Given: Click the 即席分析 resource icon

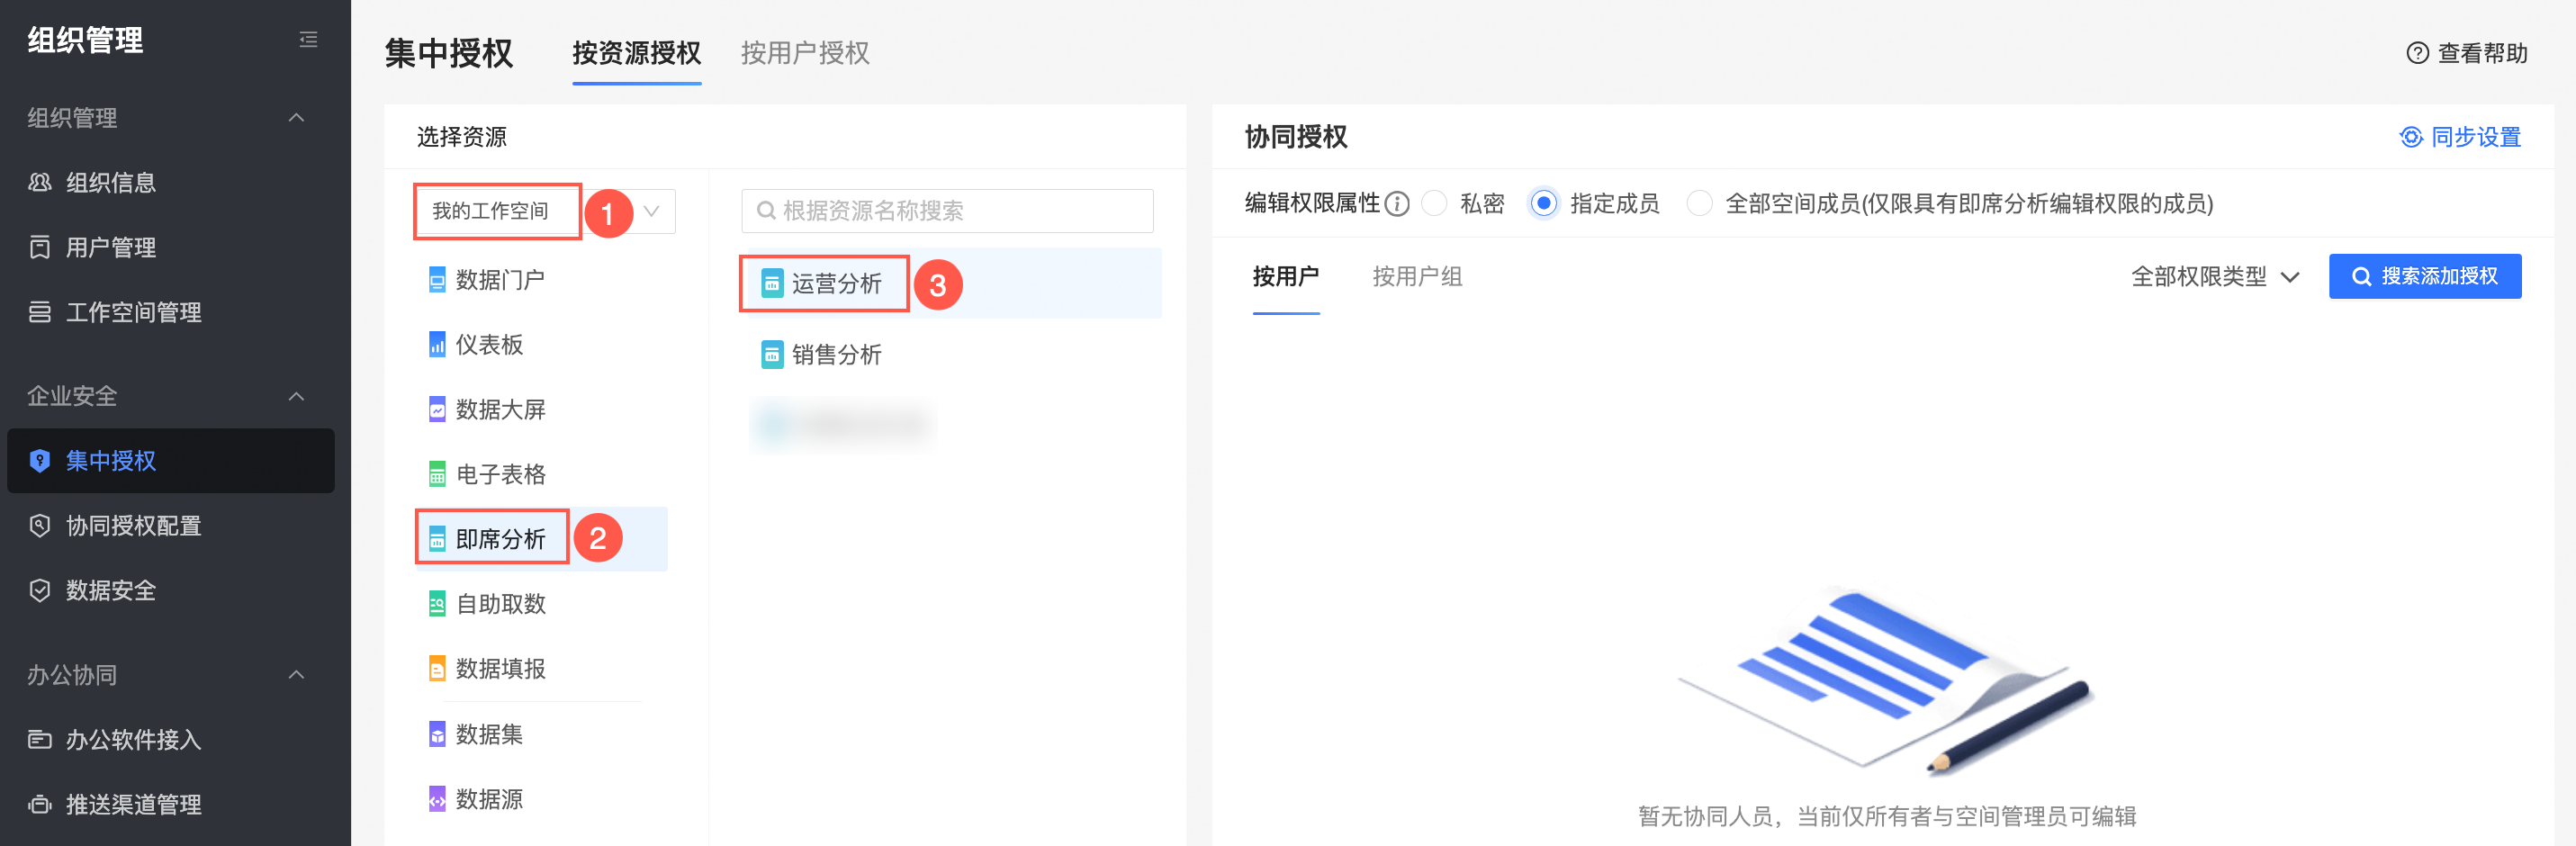Looking at the screenshot, I should coord(437,540).
